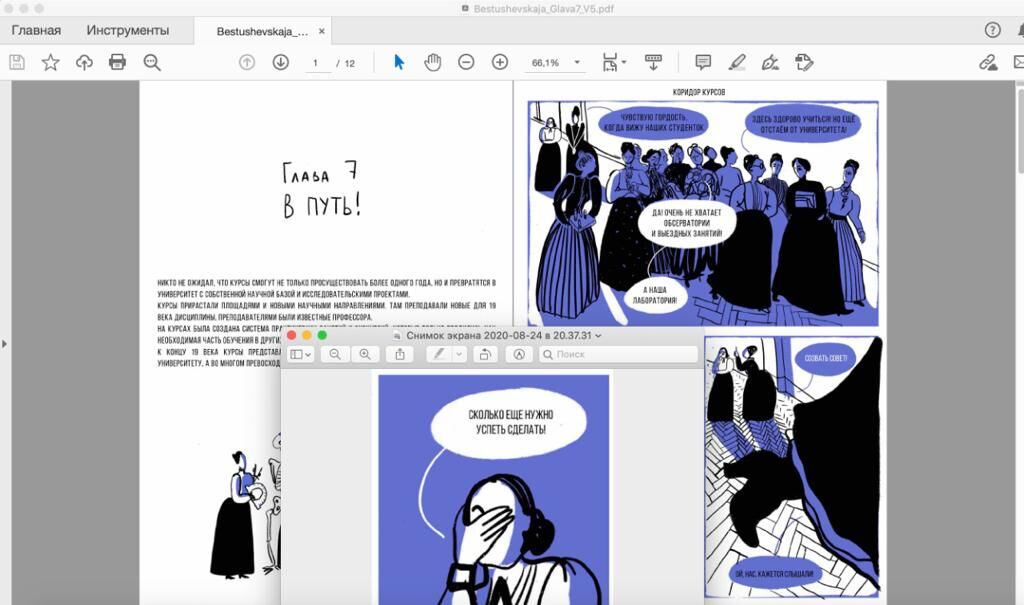1024x605 pixels.
Task: Zoom in within the Preview window toolbar
Action: point(365,354)
